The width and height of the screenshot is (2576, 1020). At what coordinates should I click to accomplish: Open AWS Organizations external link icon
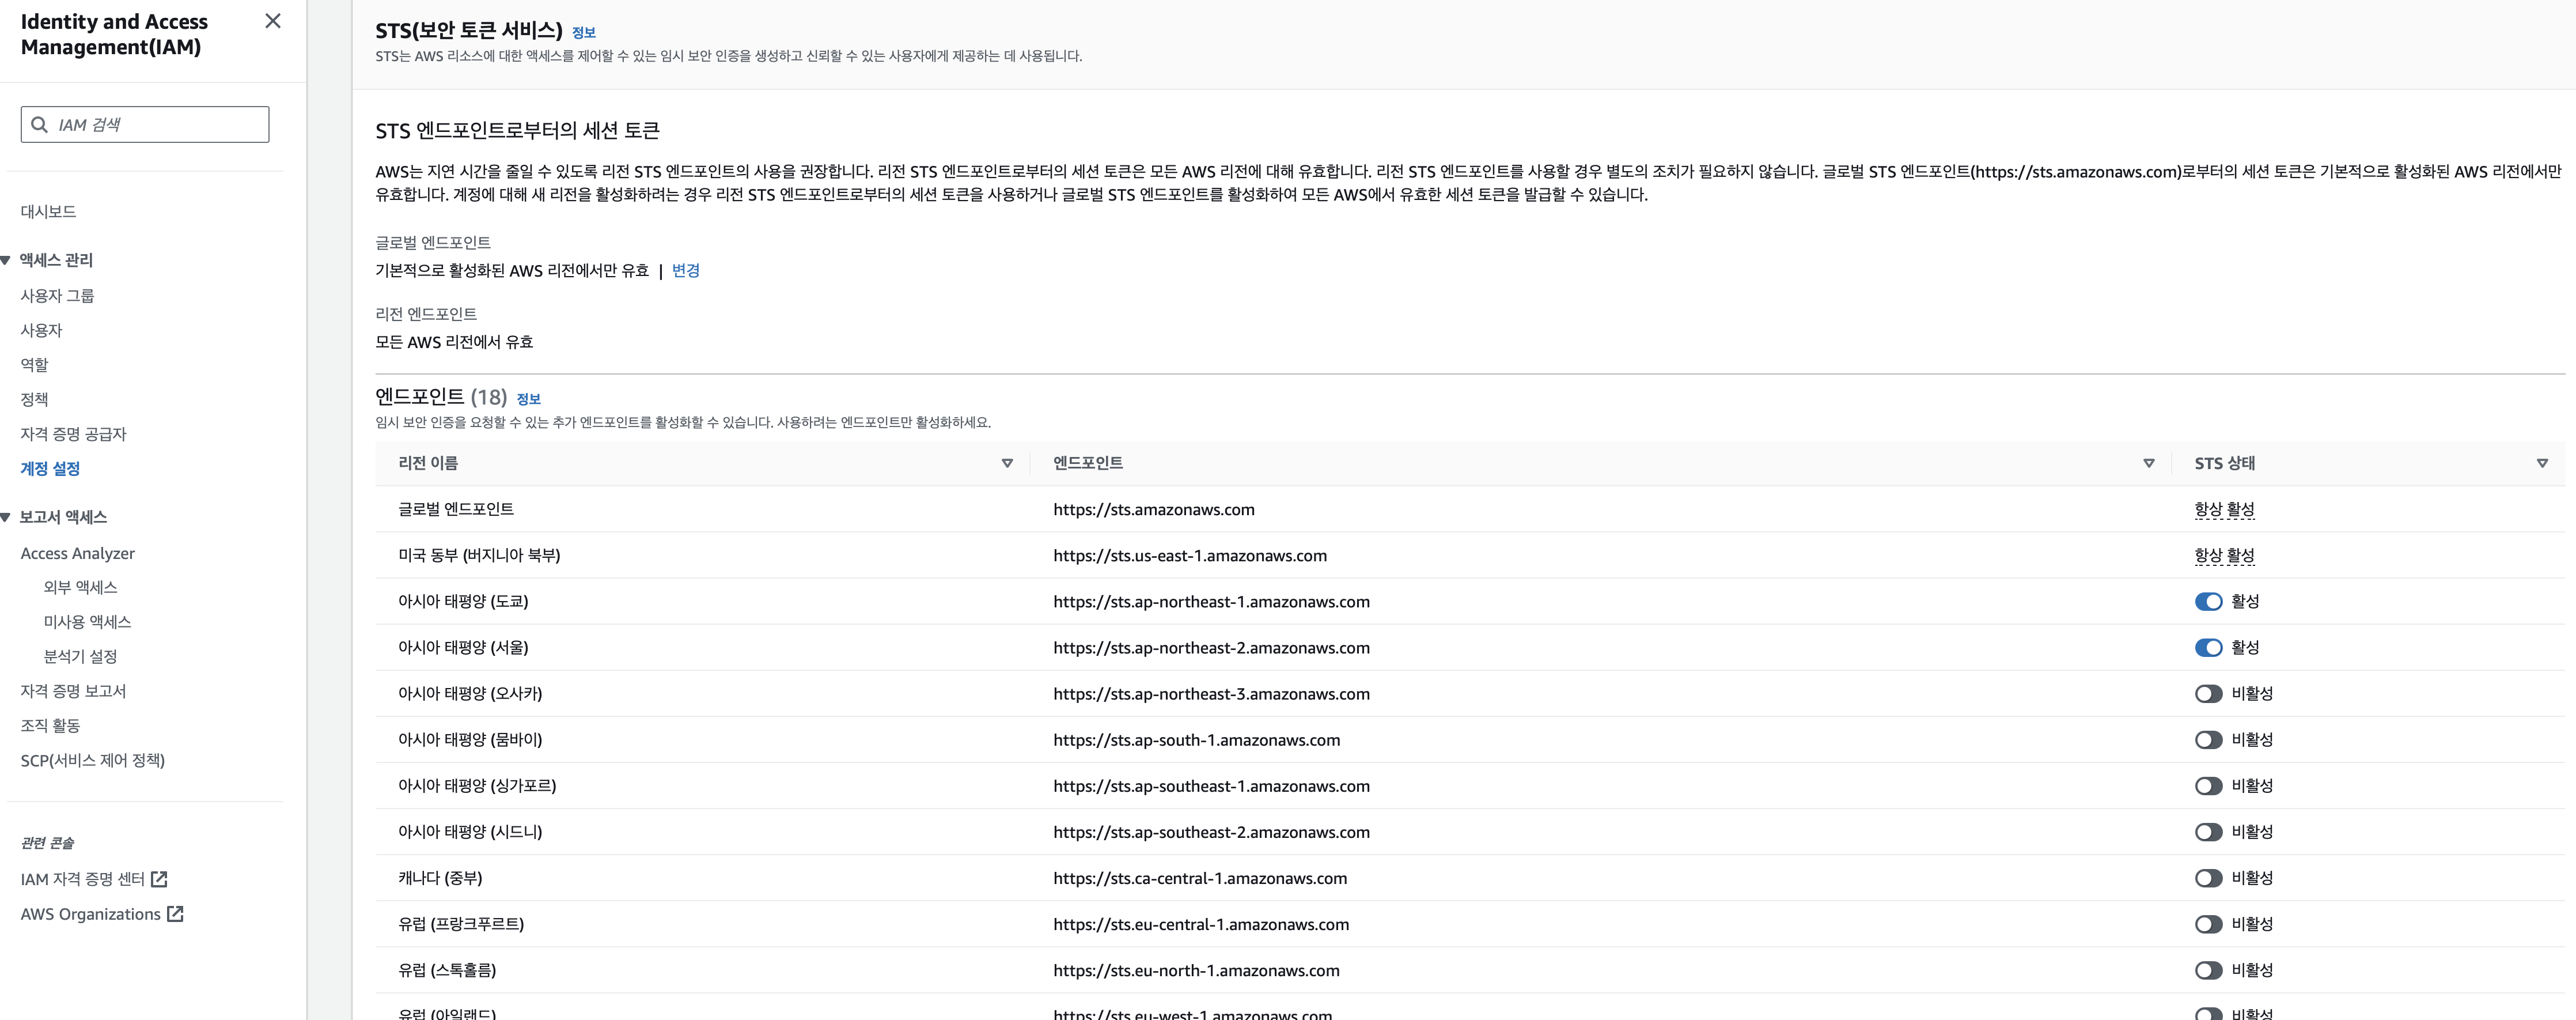[x=175, y=914]
